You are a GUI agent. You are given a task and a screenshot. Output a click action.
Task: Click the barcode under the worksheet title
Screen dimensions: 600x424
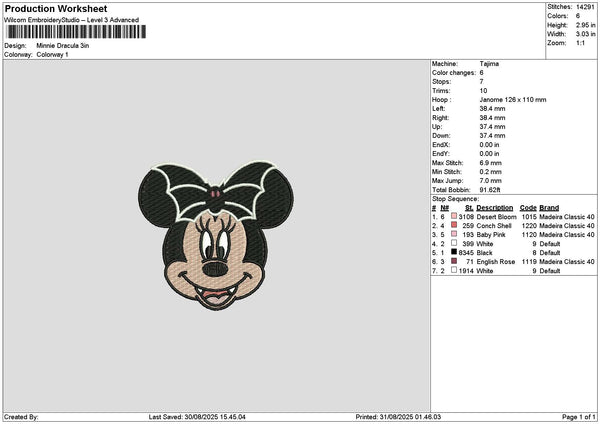pyautogui.click(x=76, y=32)
